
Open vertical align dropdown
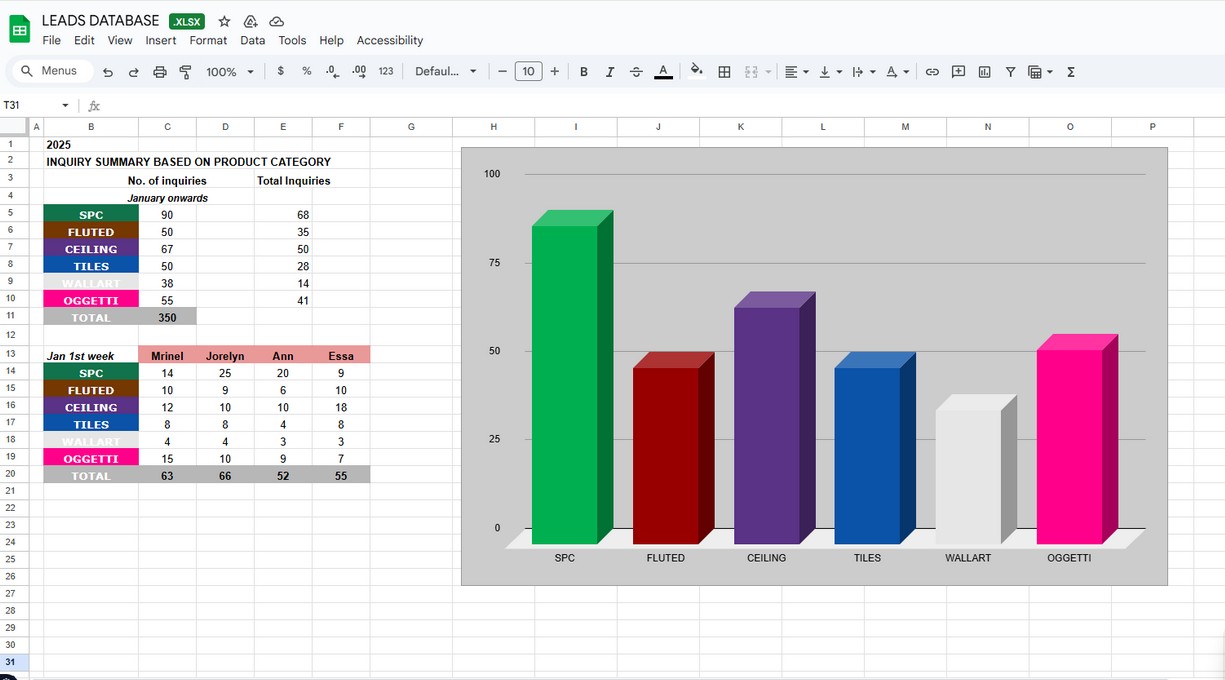pos(830,72)
